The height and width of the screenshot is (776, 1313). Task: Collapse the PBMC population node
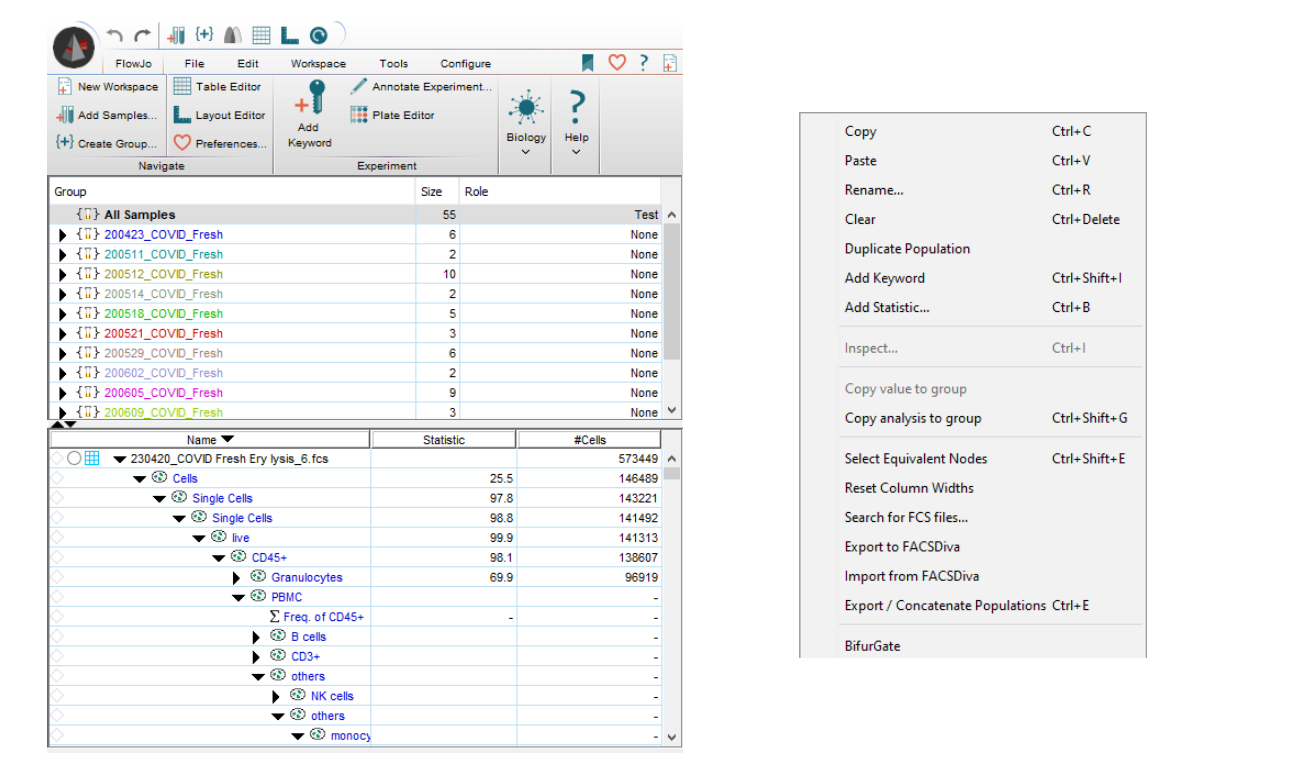[x=238, y=598]
